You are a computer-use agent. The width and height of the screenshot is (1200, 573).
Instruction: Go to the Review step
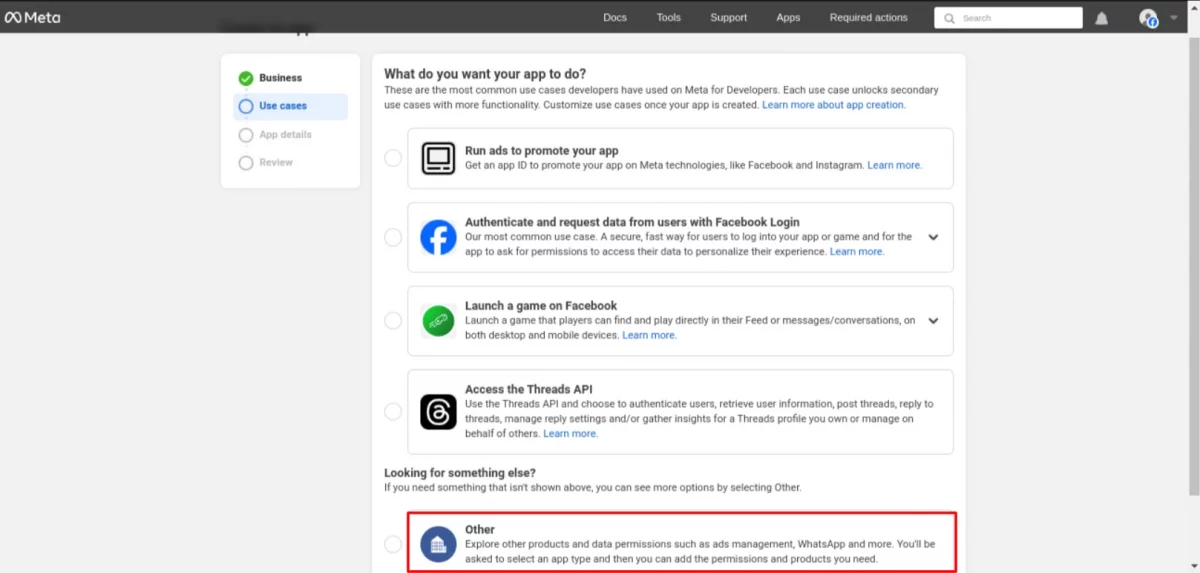click(x=276, y=162)
